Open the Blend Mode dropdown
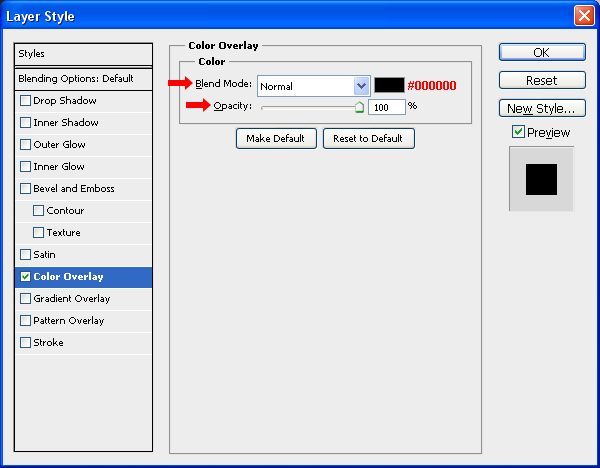Screen dimensions: 600x468 [x=361, y=86]
